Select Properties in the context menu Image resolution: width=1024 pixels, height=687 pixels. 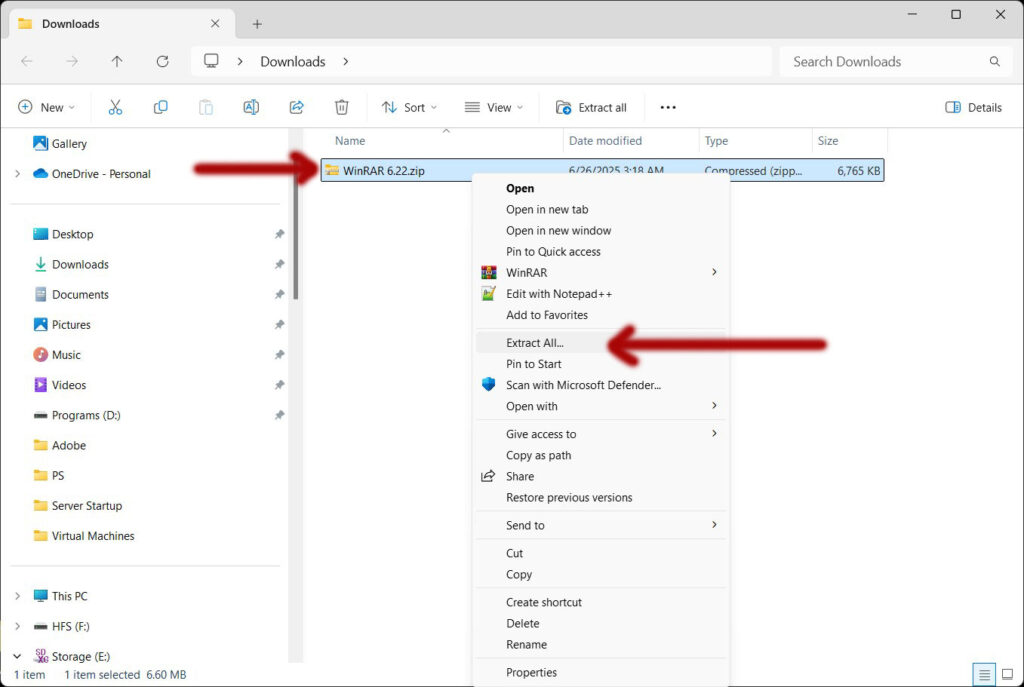point(531,672)
